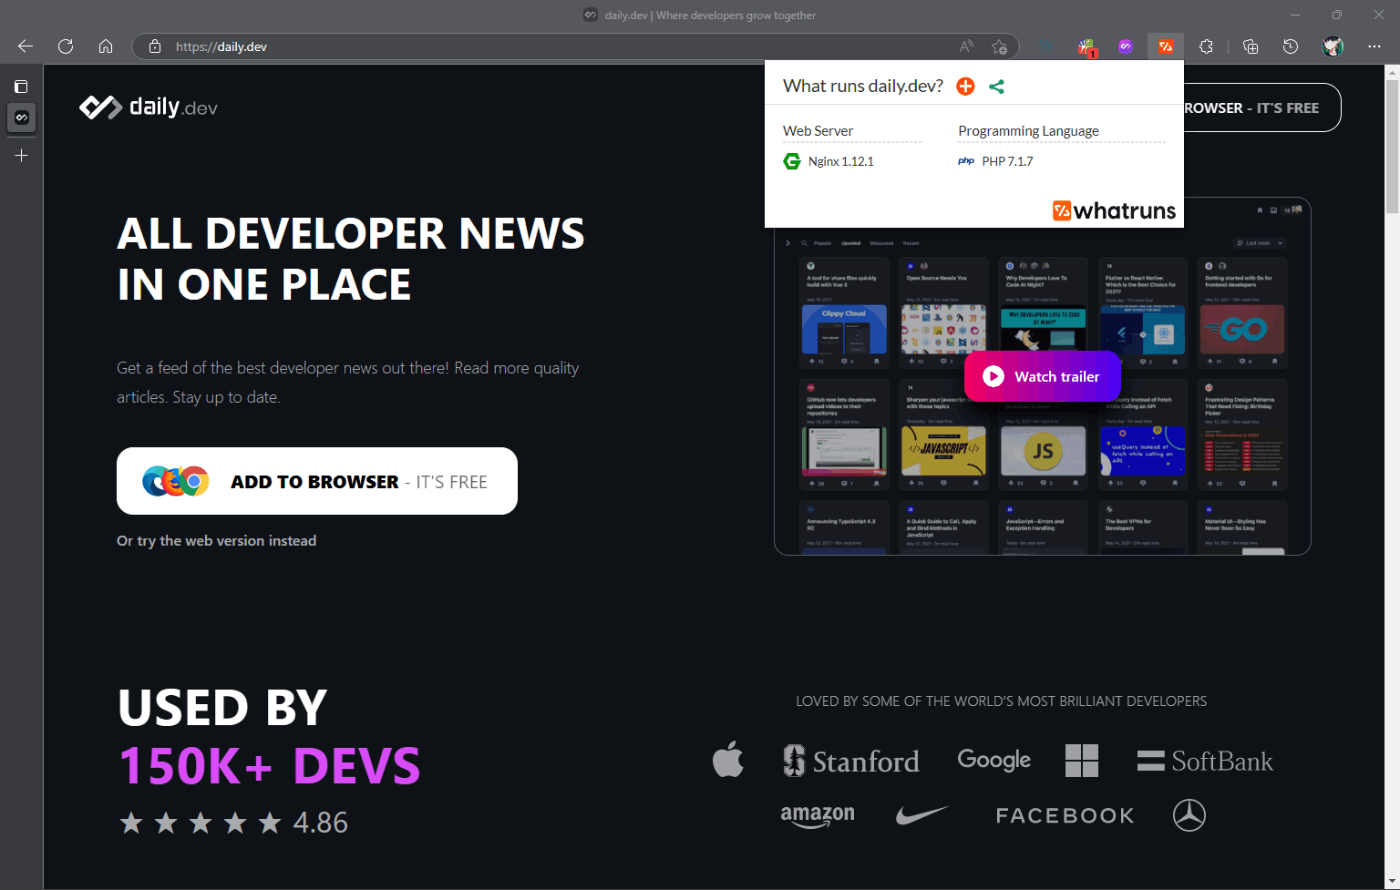Play the Watch trailer button
The image size is (1400, 890).
click(x=1042, y=376)
